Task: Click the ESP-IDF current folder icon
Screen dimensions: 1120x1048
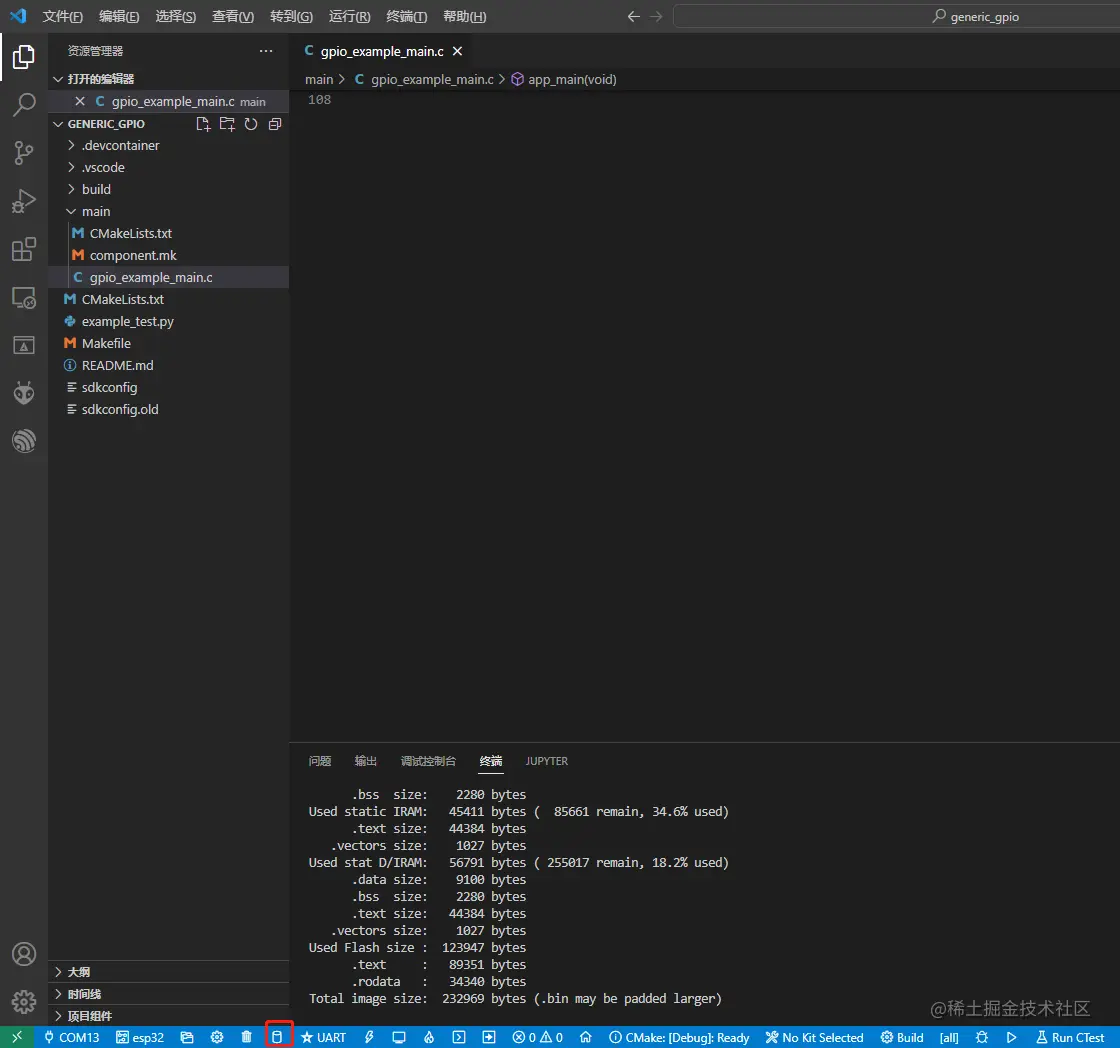Action: coord(187,1037)
